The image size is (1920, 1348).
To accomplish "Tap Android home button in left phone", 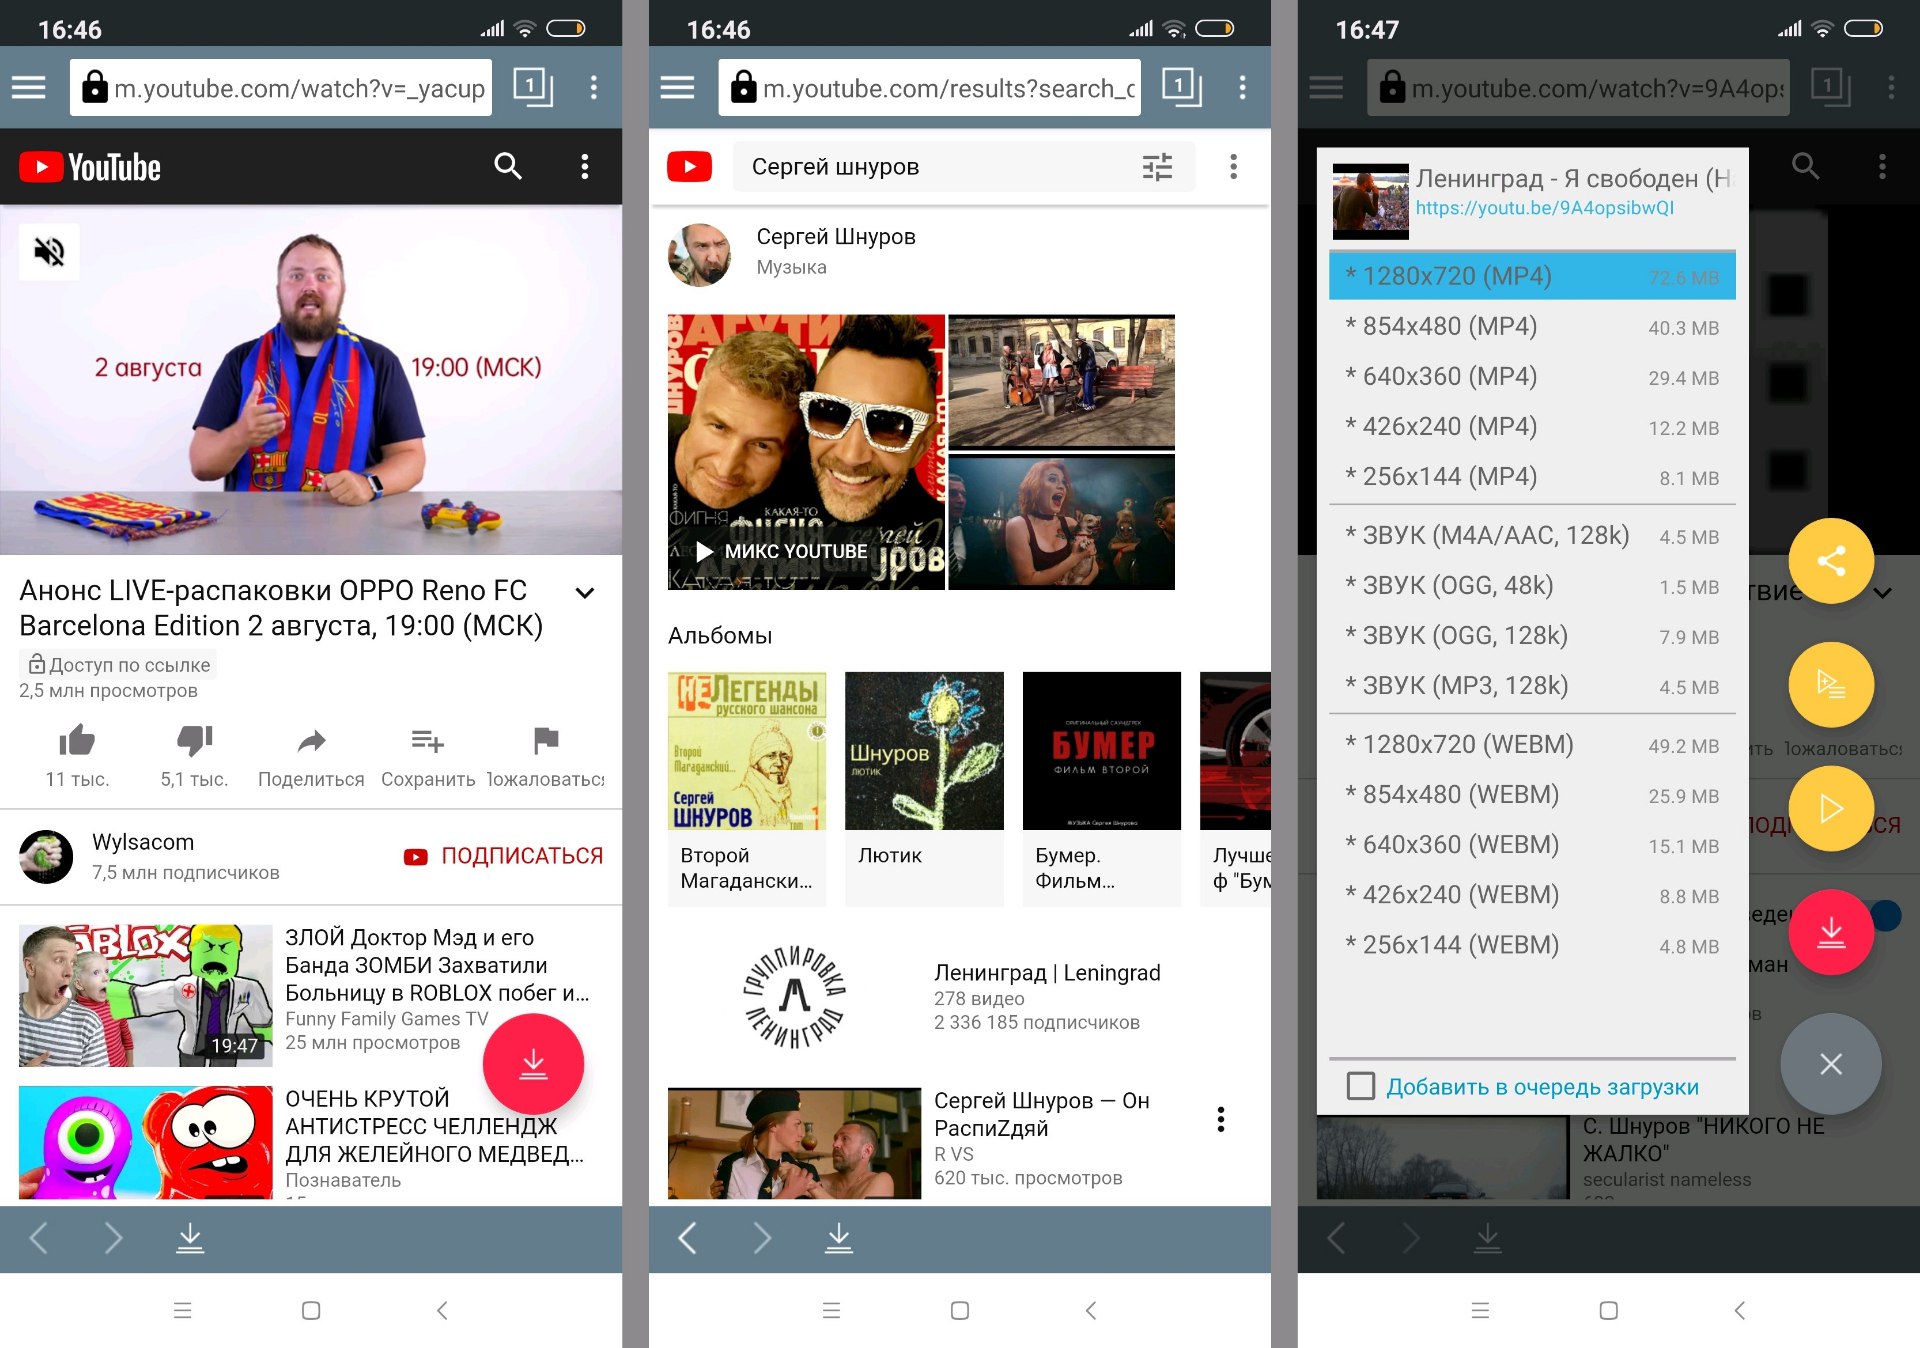I will click(x=311, y=1310).
